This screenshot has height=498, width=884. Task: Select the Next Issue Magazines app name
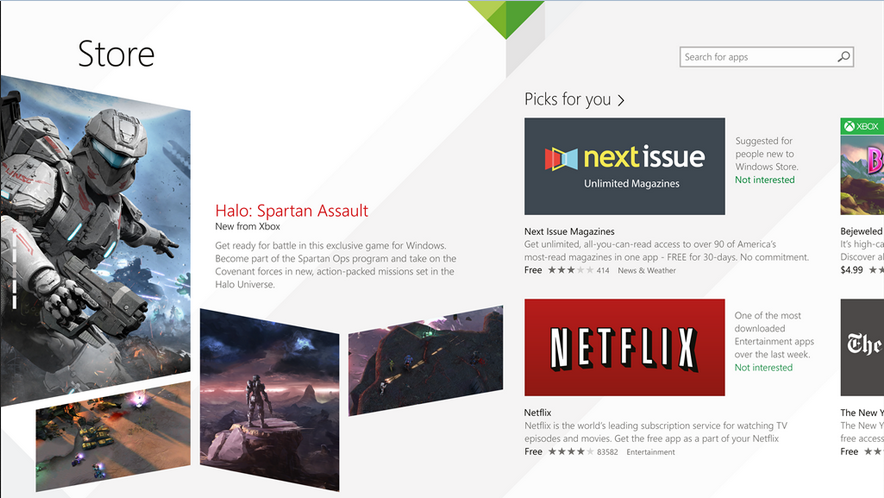tap(569, 232)
